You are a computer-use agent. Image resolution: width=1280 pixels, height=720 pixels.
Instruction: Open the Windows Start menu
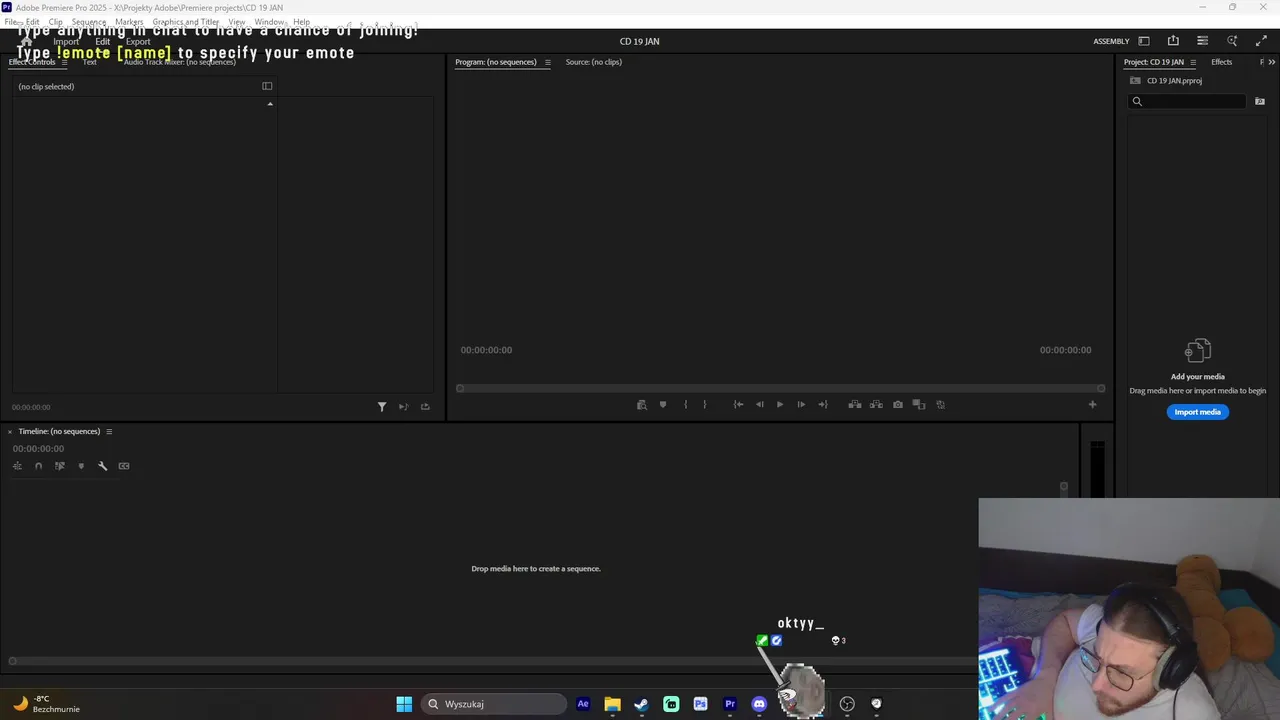(x=404, y=704)
